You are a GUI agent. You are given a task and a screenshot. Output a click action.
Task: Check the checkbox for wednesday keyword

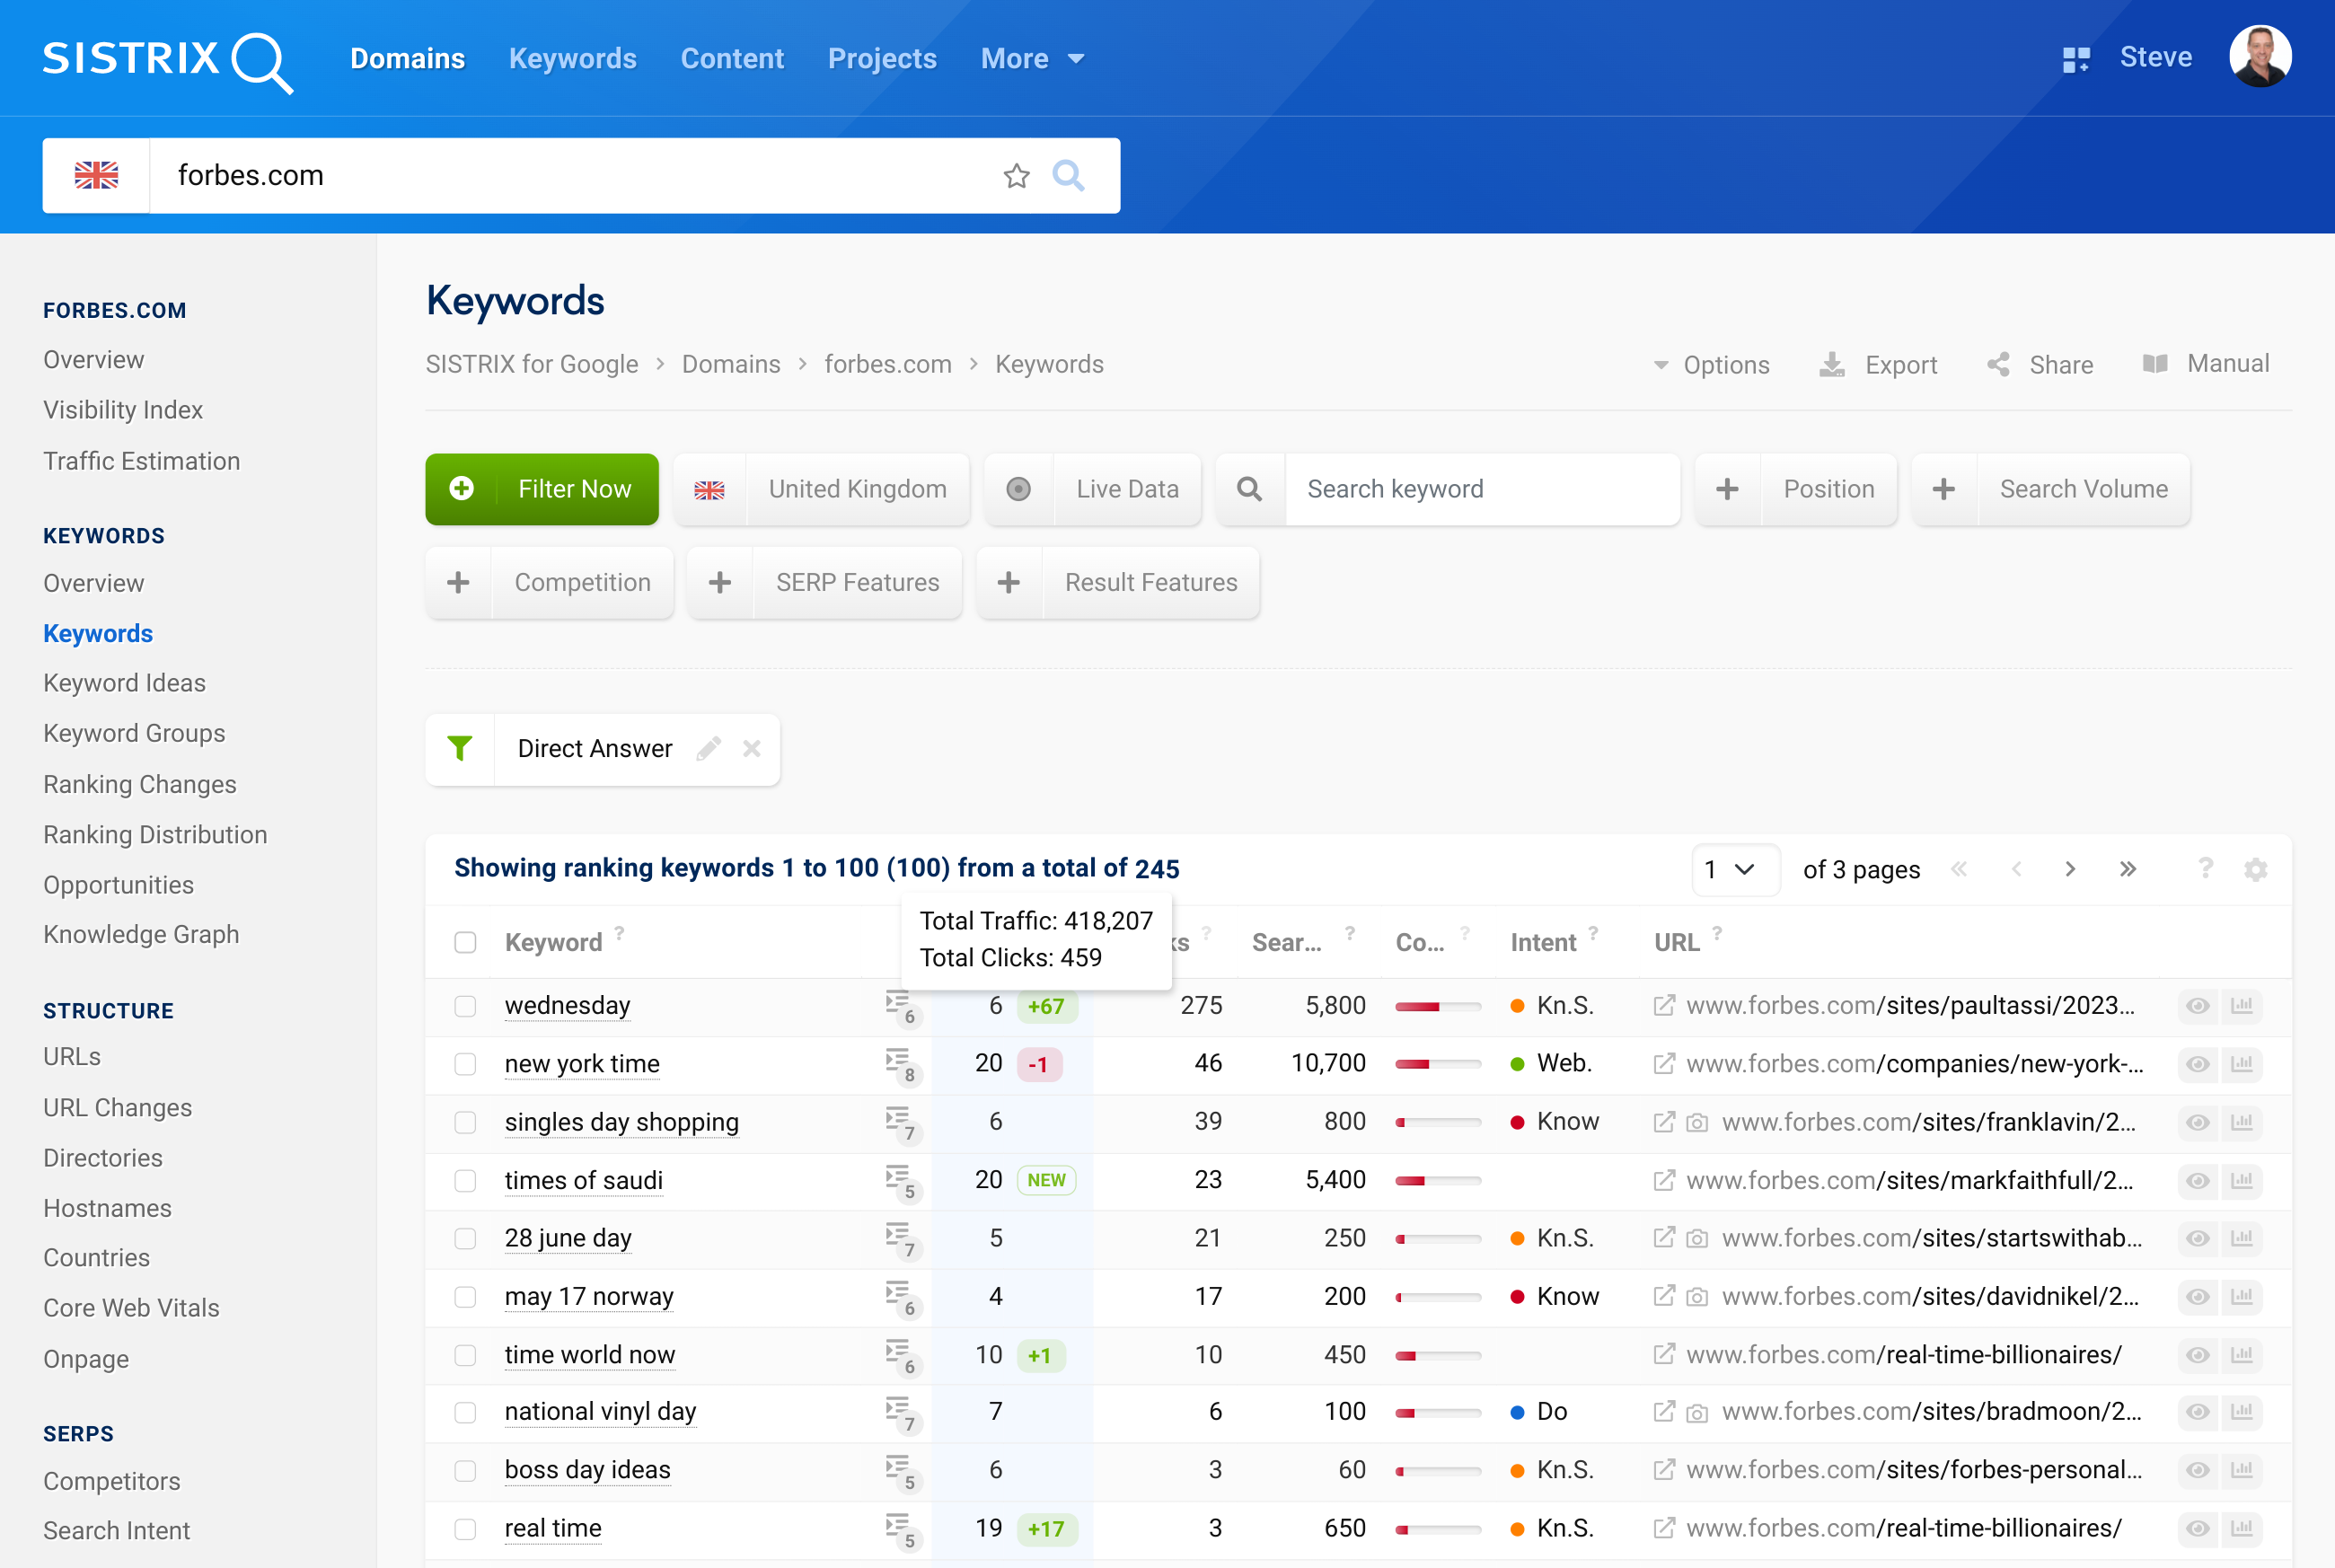click(465, 1006)
